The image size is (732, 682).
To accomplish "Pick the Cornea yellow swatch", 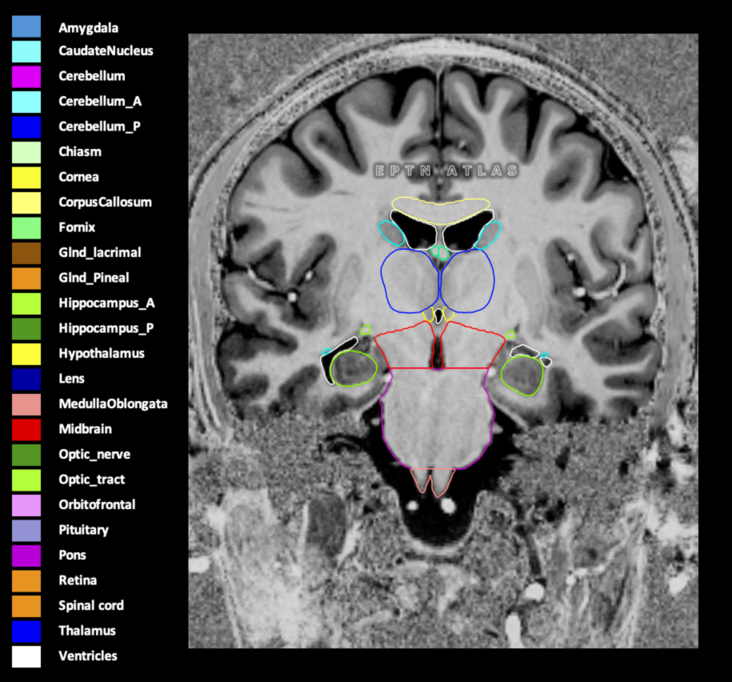I will click(x=26, y=177).
